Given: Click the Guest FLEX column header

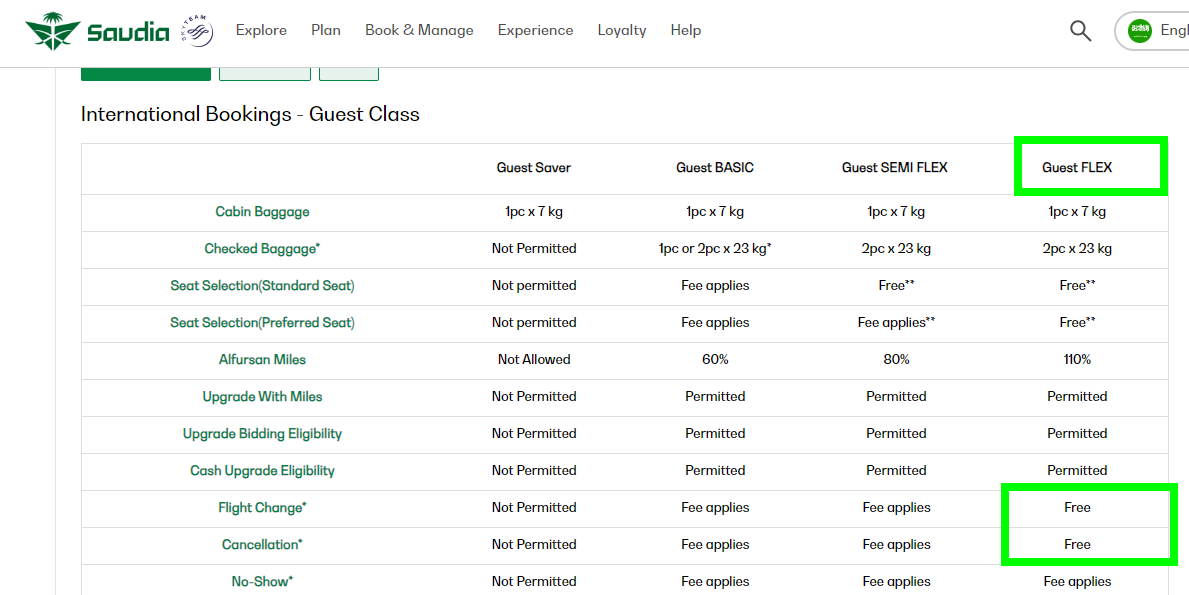Looking at the screenshot, I should 1077,168.
